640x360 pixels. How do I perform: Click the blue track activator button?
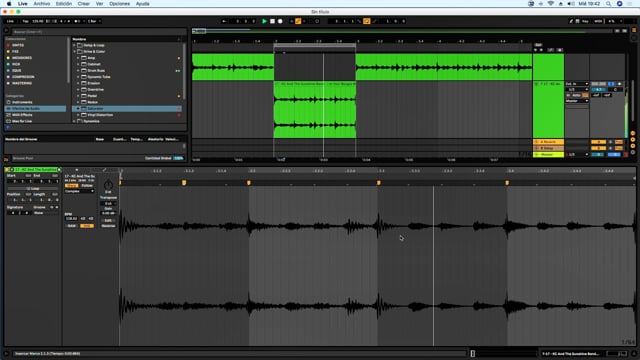(x=611, y=84)
